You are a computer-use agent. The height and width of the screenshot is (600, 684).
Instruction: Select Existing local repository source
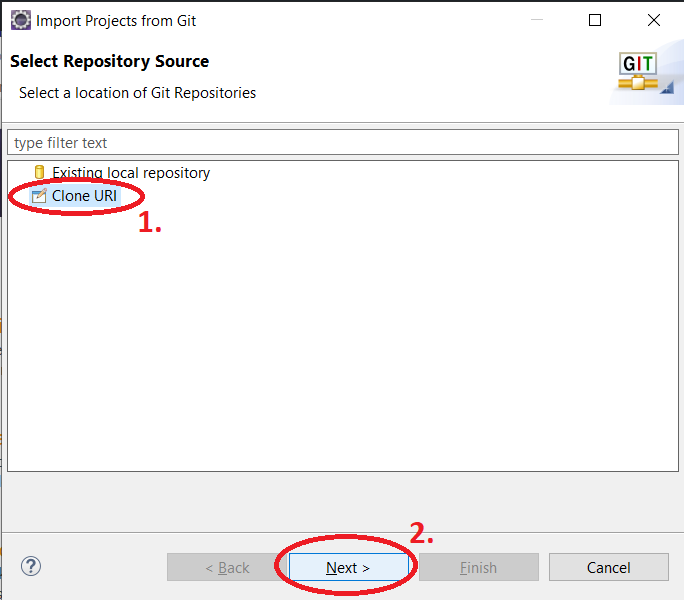click(x=130, y=173)
